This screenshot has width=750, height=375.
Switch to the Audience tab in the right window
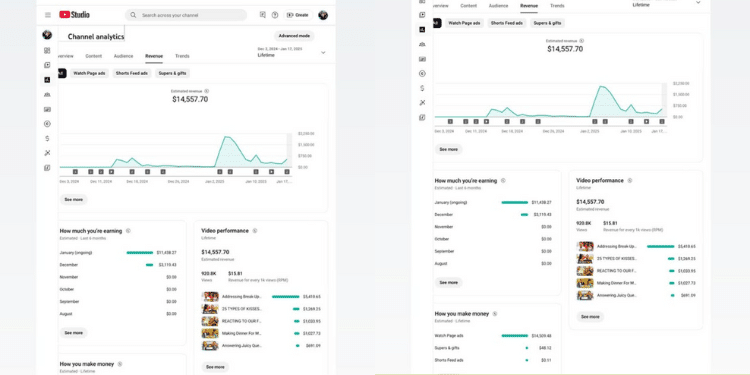click(498, 6)
